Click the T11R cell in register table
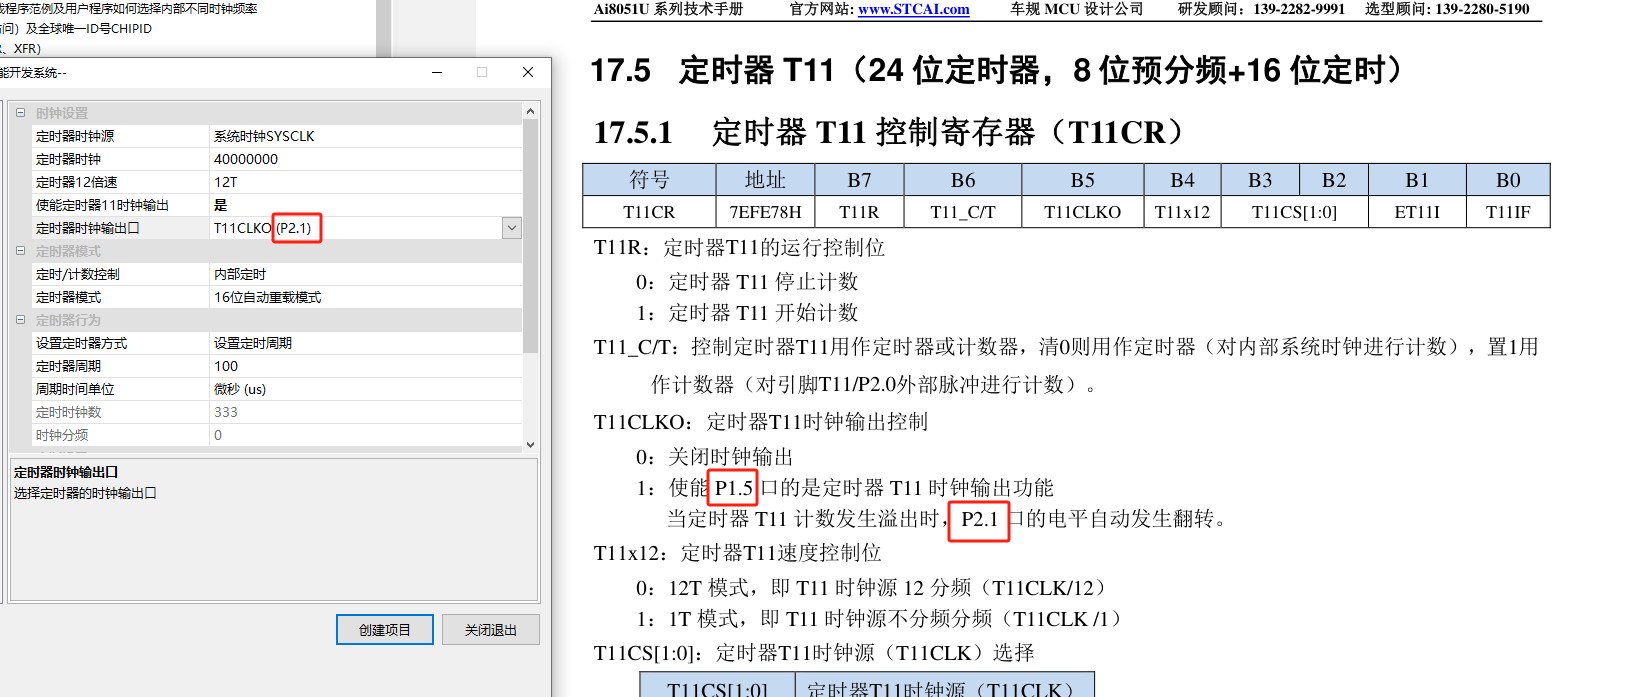 (859, 212)
